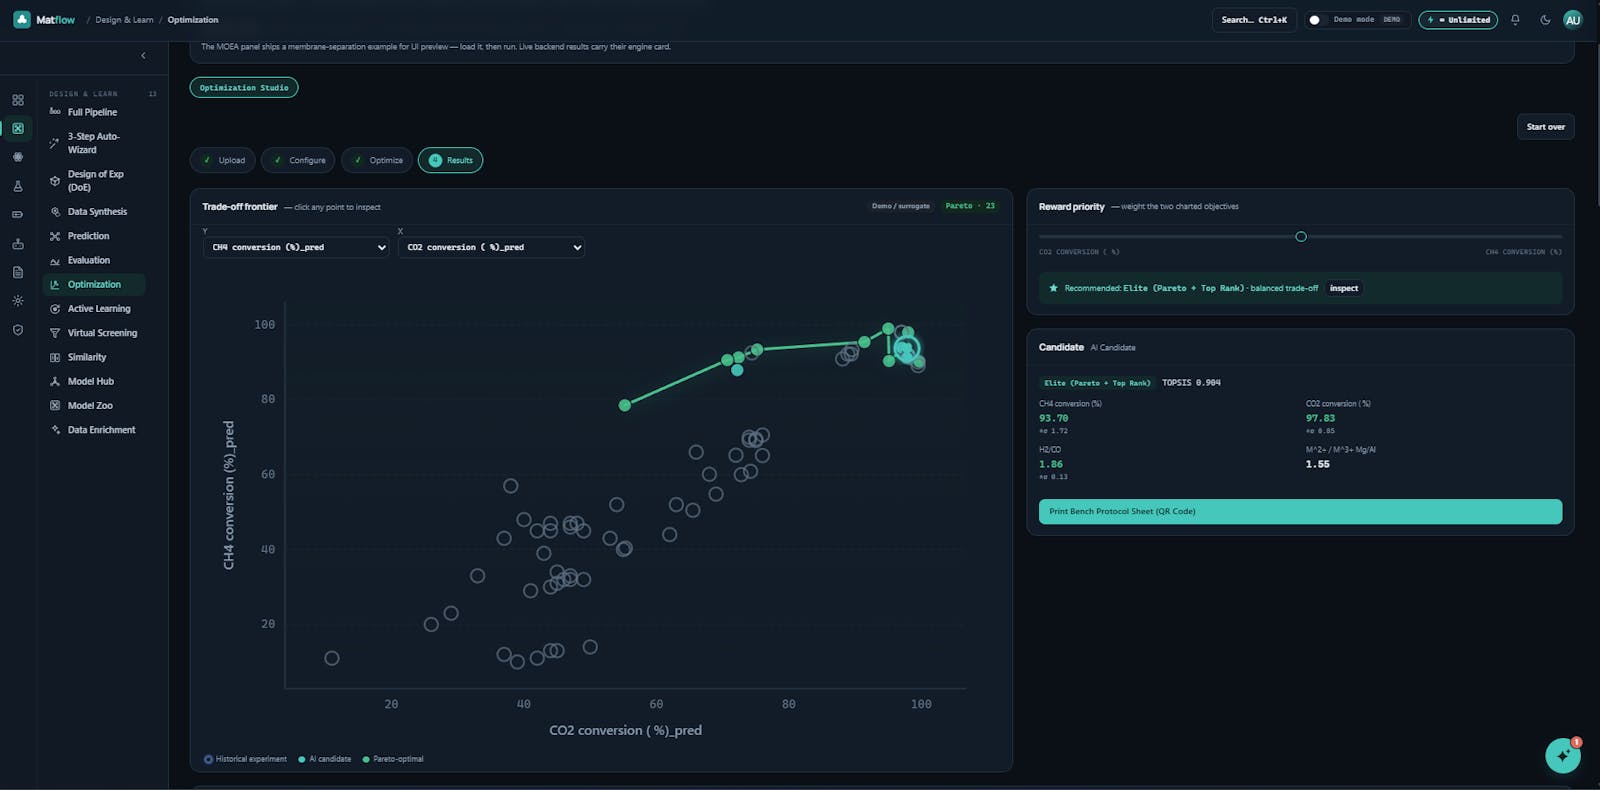This screenshot has width=1600, height=790.
Task: Click the sun-shaped icon in the left rail
Action: (x=18, y=301)
